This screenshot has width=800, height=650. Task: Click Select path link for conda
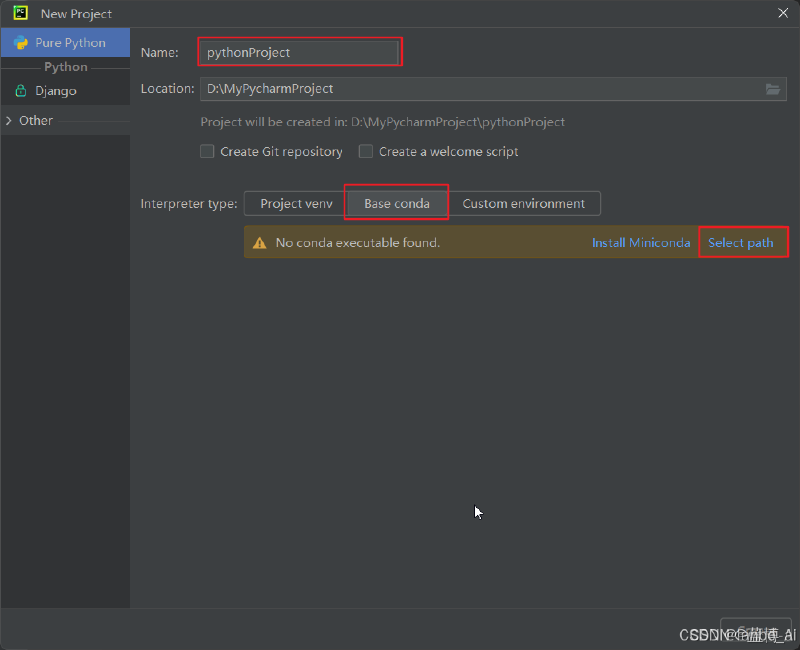click(740, 243)
